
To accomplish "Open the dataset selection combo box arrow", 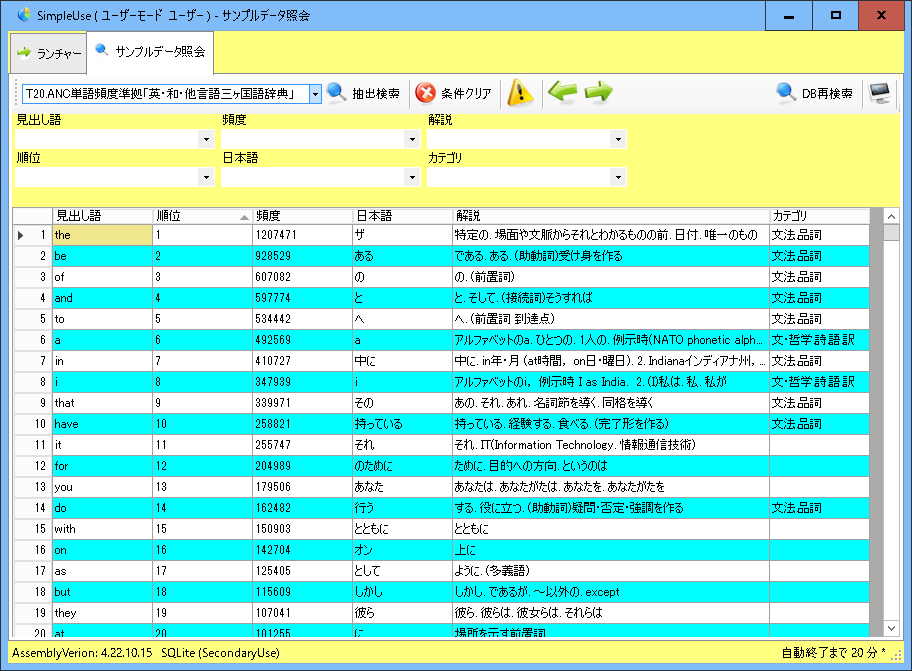I will pyautogui.click(x=315, y=94).
